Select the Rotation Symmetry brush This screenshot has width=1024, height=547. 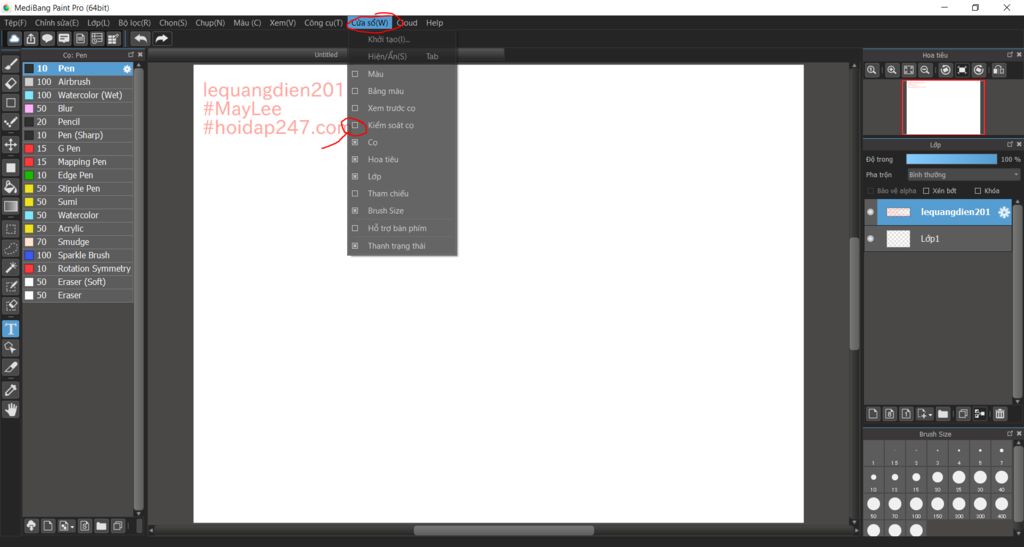(x=78, y=269)
